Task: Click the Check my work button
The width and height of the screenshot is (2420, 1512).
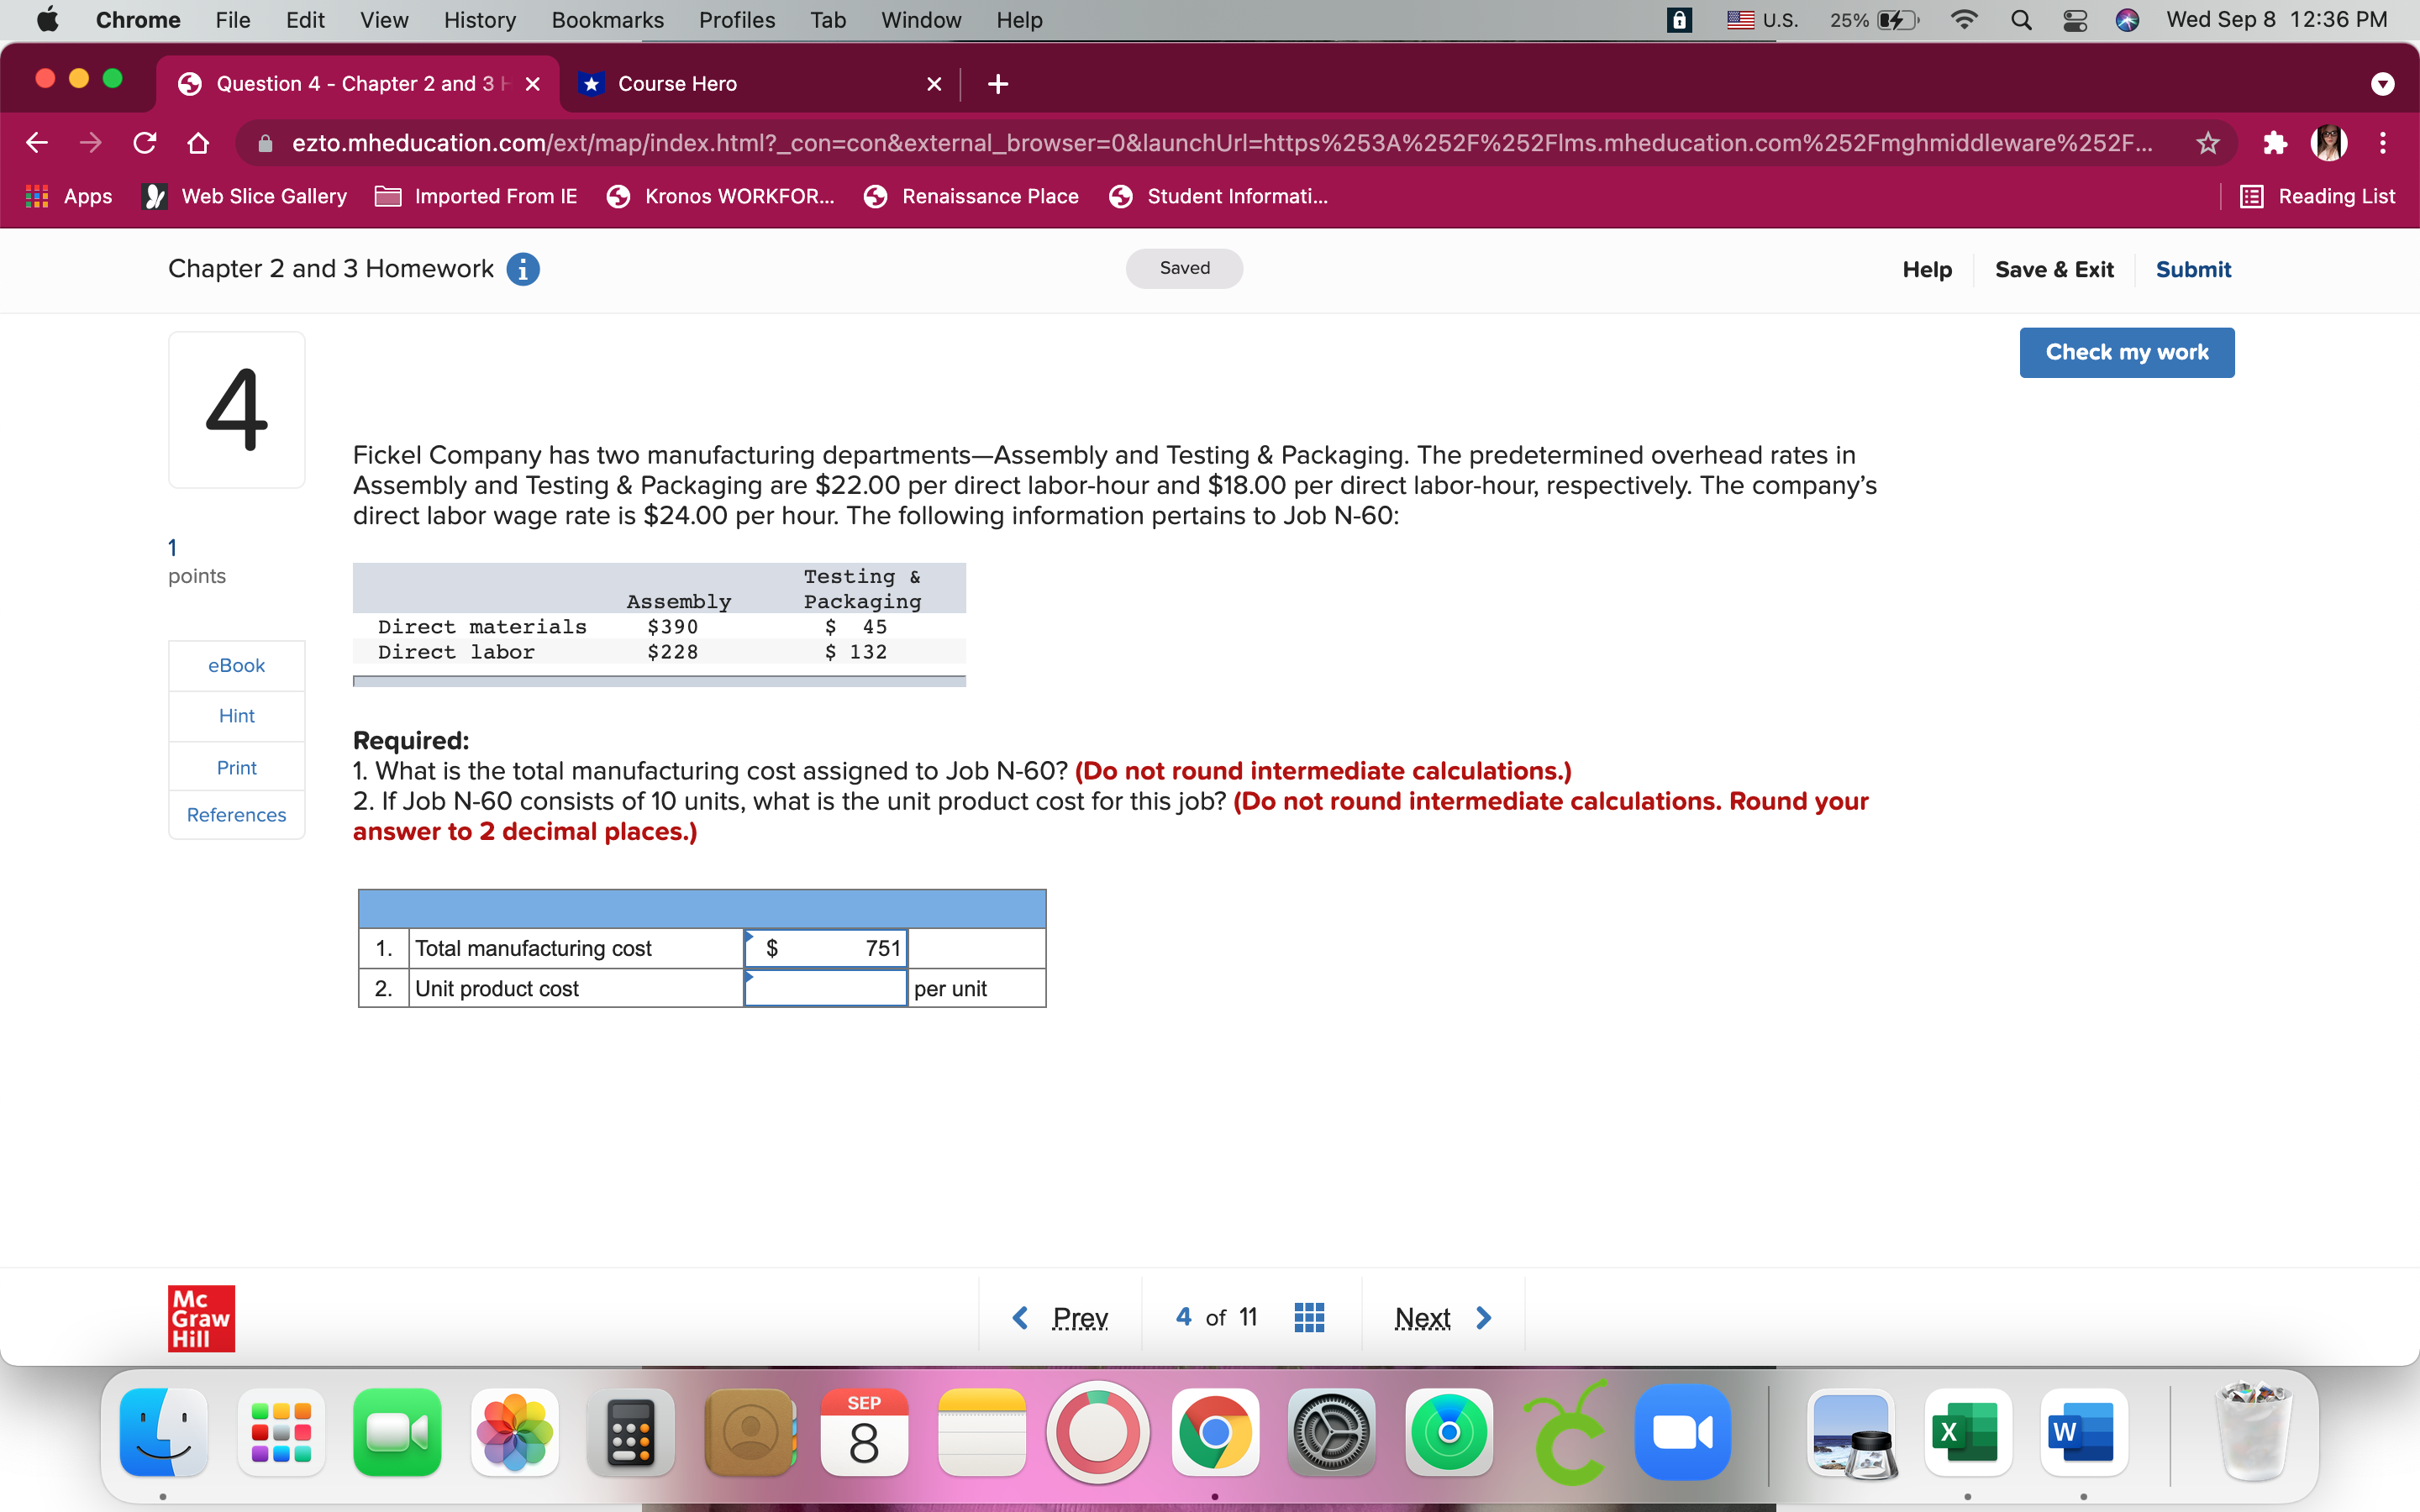Action: point(2126,352)
